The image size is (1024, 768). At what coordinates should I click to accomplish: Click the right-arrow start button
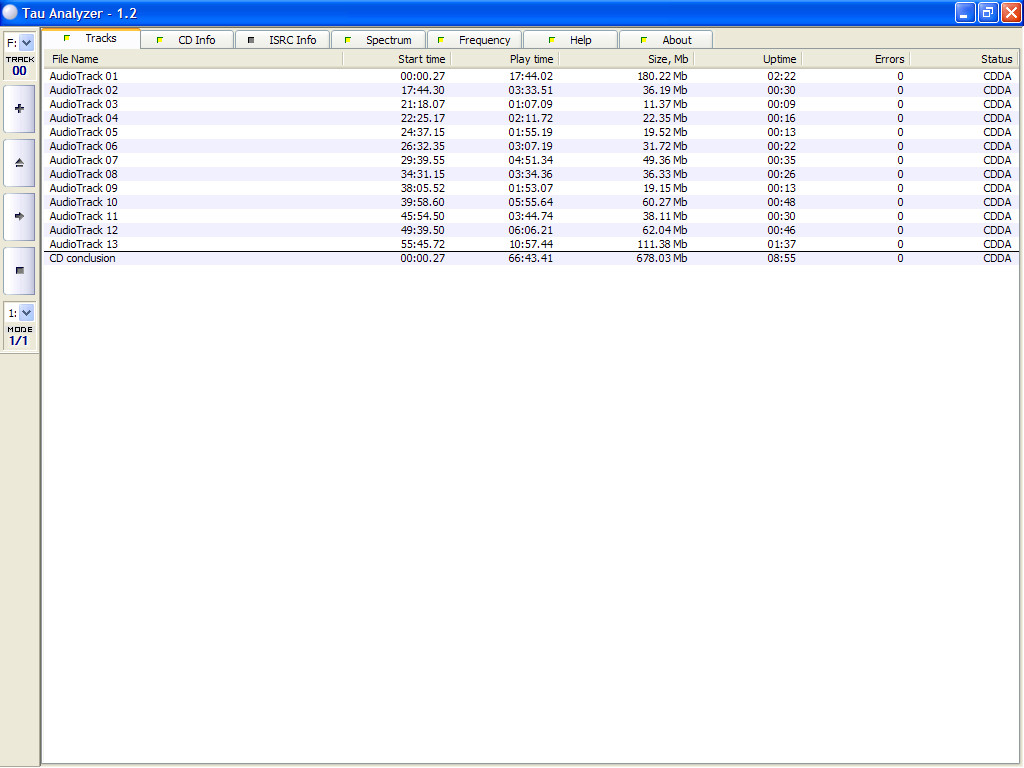coord(19,216)
